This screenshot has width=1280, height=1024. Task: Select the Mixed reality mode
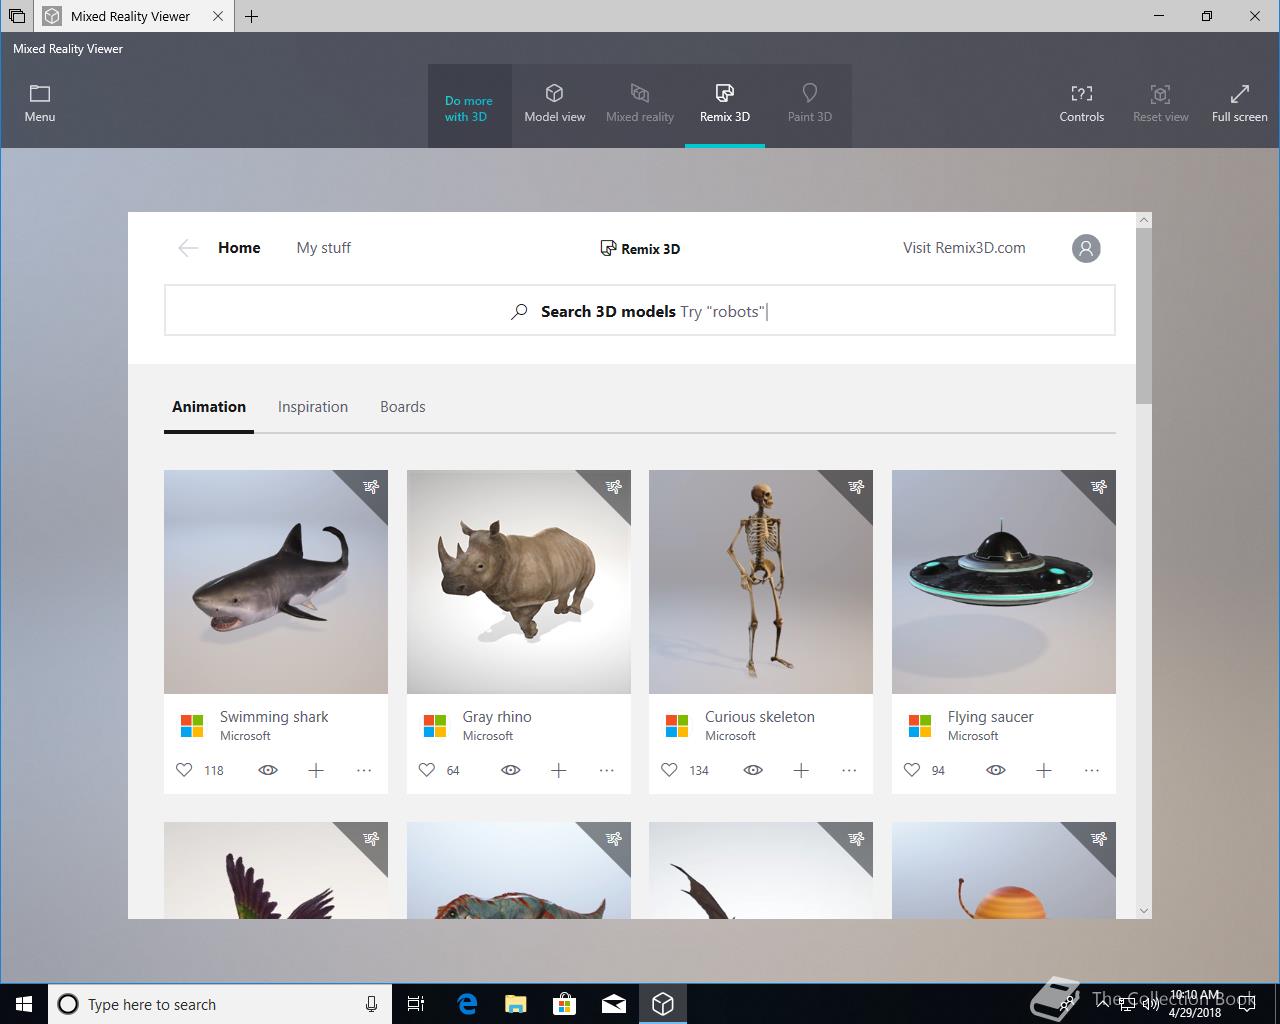click(640, 104)
